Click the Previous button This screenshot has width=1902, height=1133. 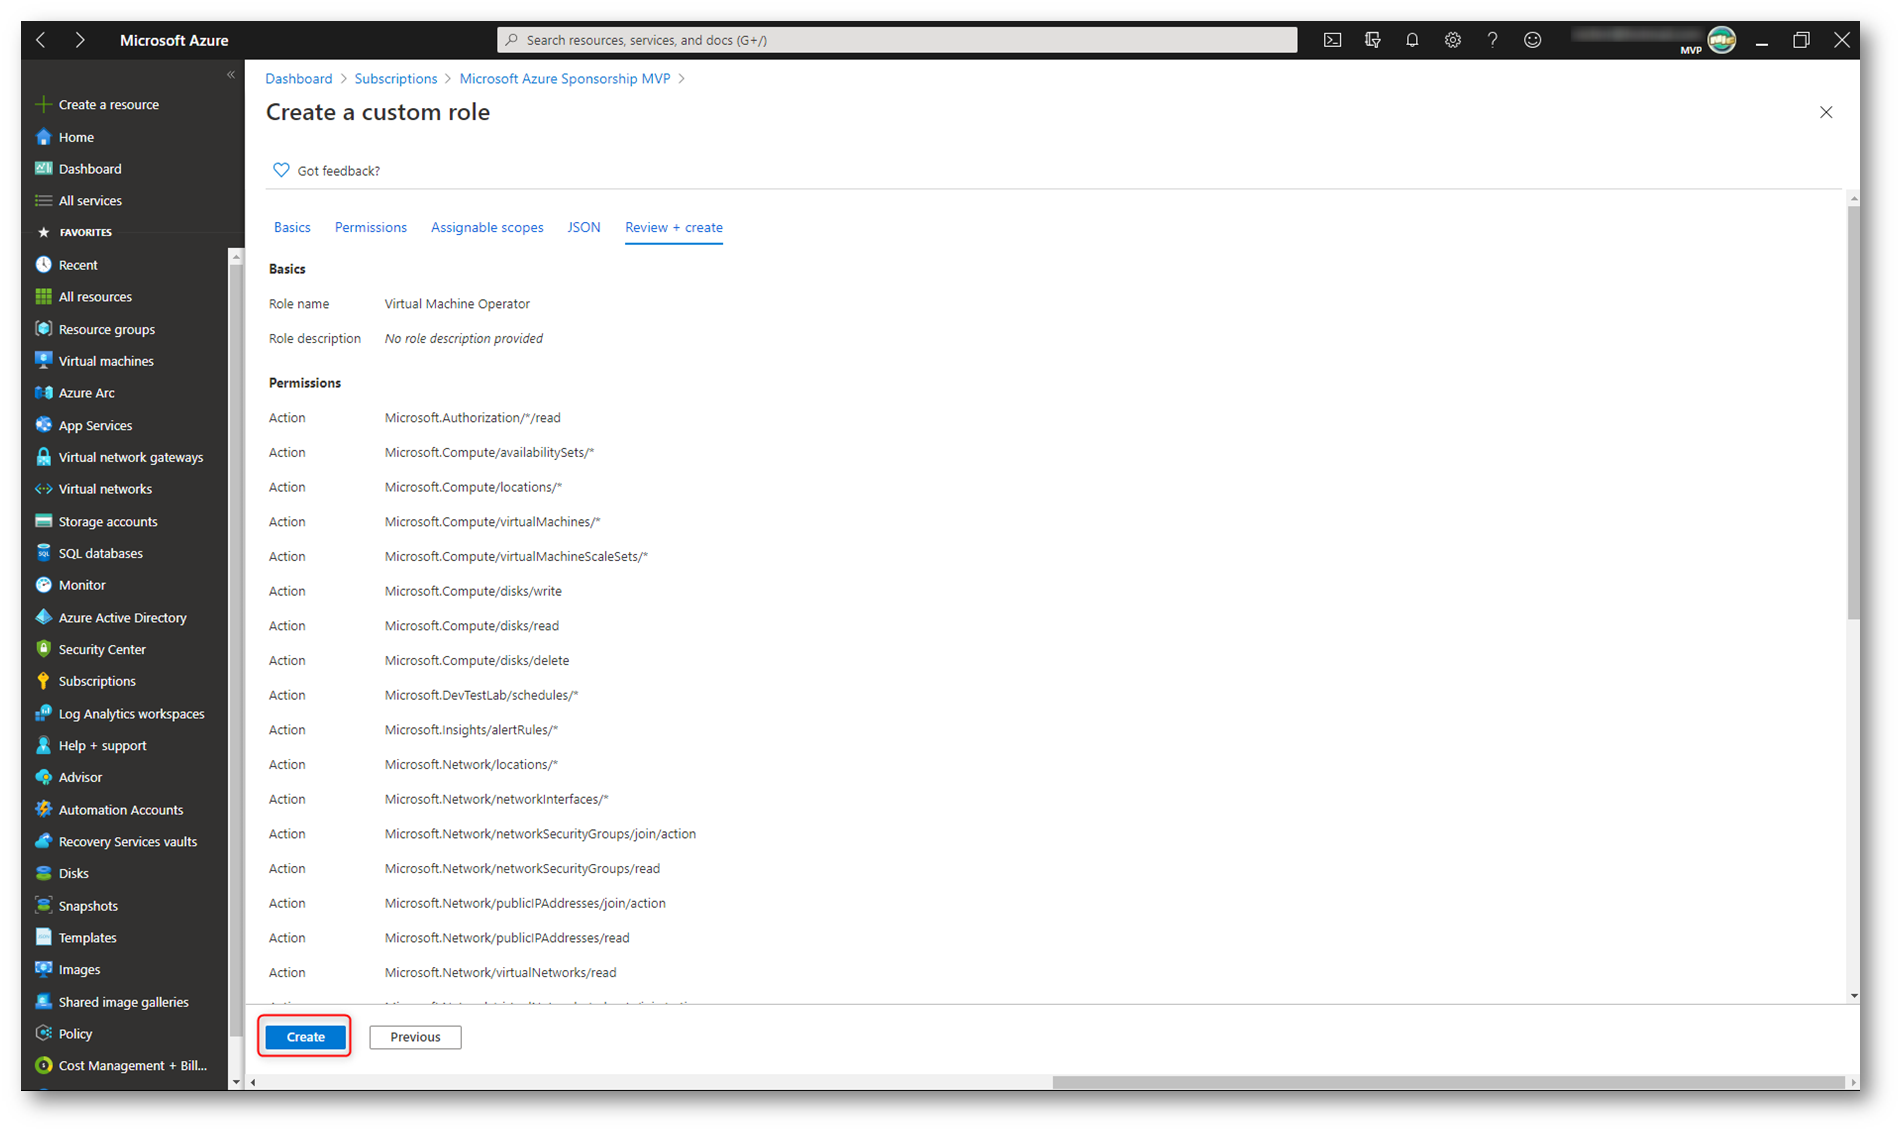(x=415, y=1037)
